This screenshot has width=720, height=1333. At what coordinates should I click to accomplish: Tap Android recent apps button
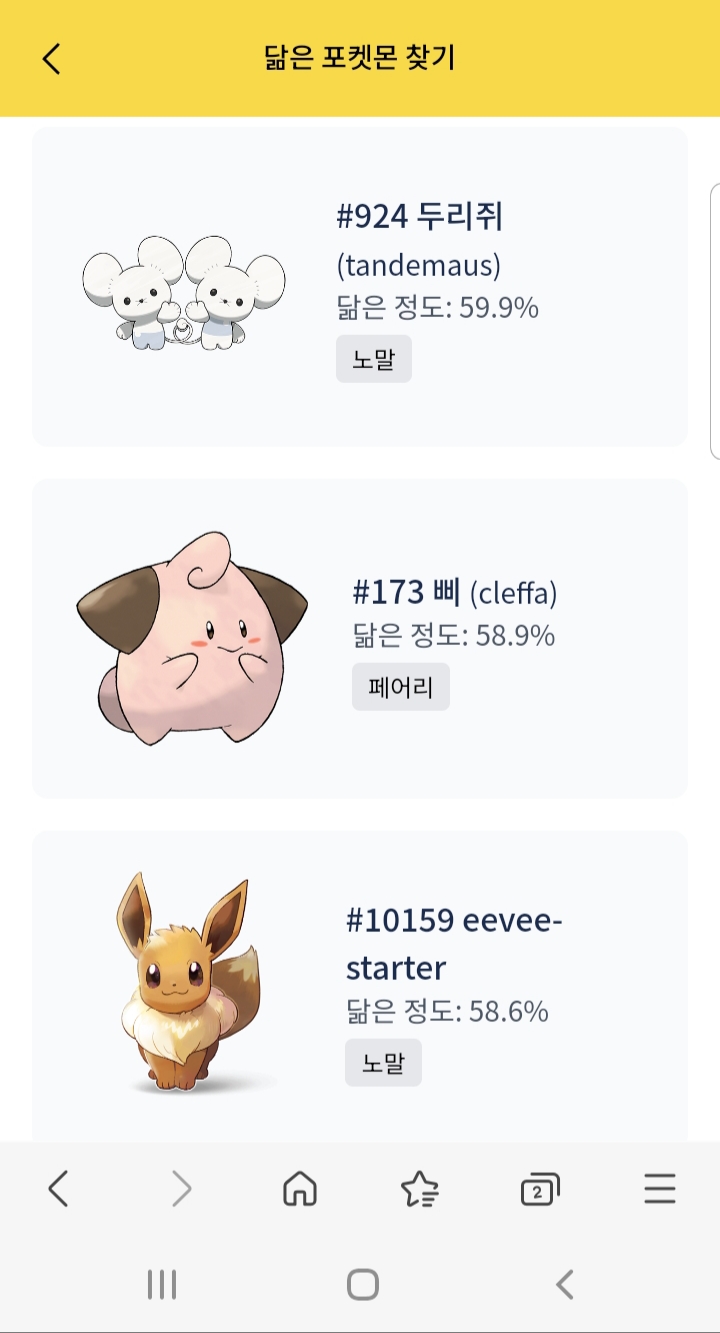162,1284
